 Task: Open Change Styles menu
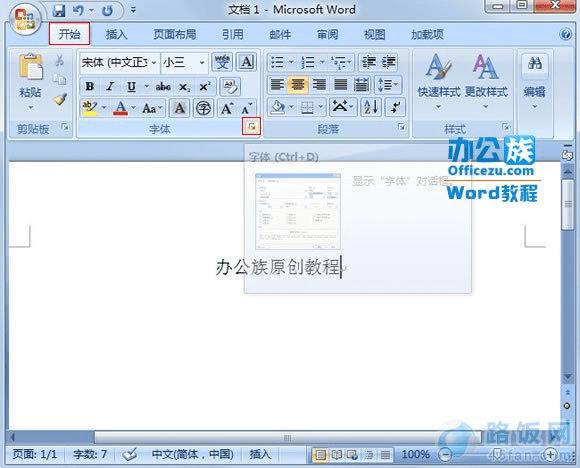pos(486,81)
